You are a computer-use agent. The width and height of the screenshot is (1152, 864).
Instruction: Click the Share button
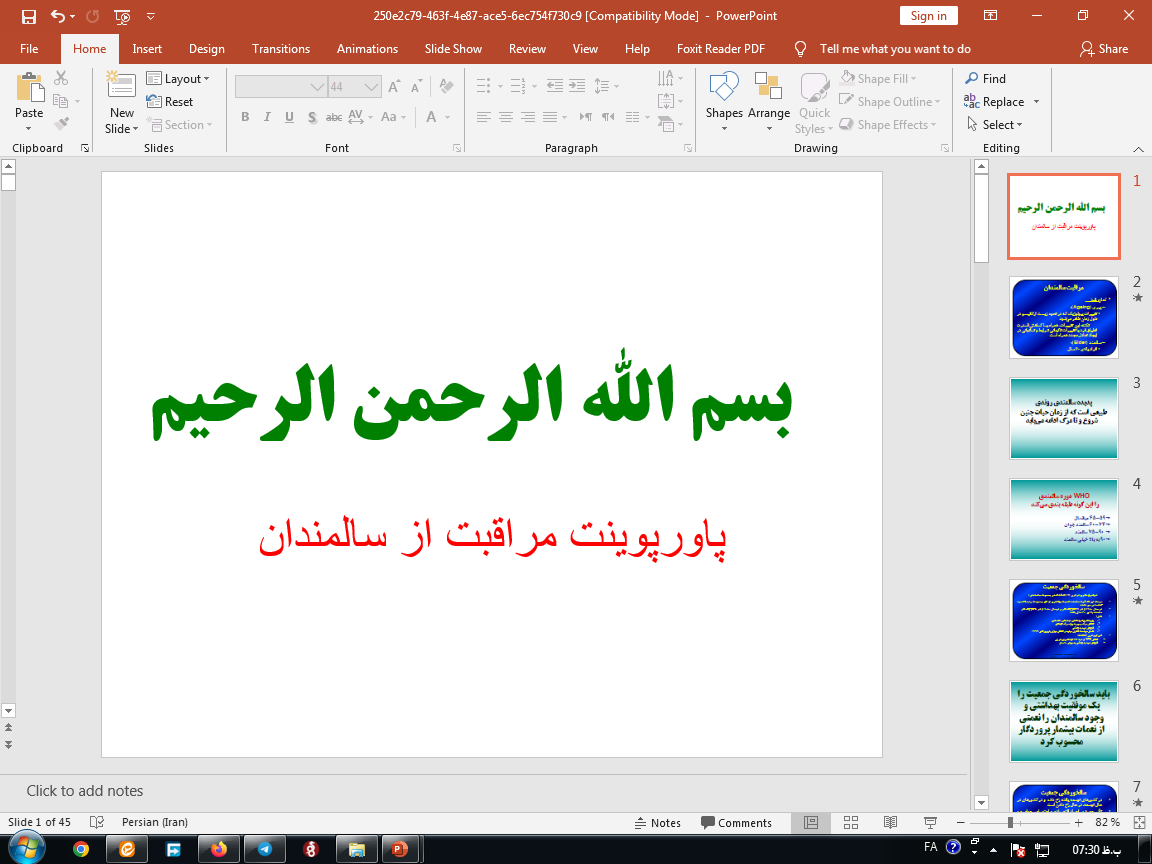(1104, 48)
